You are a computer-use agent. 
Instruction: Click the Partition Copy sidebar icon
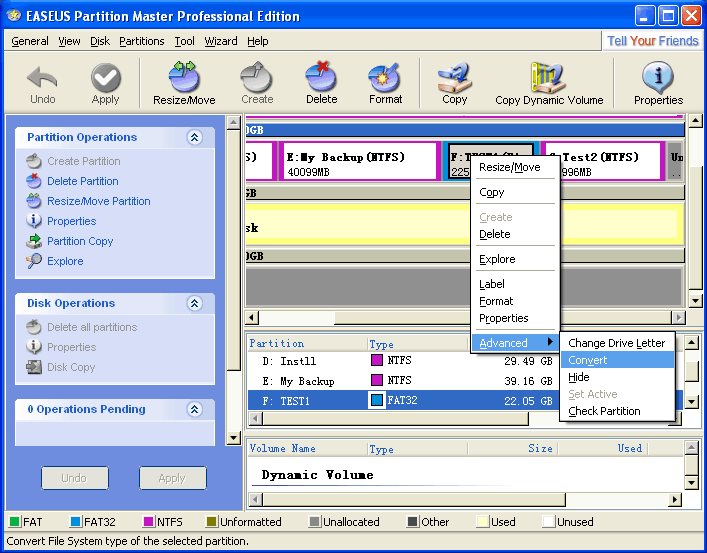(34, 241)
